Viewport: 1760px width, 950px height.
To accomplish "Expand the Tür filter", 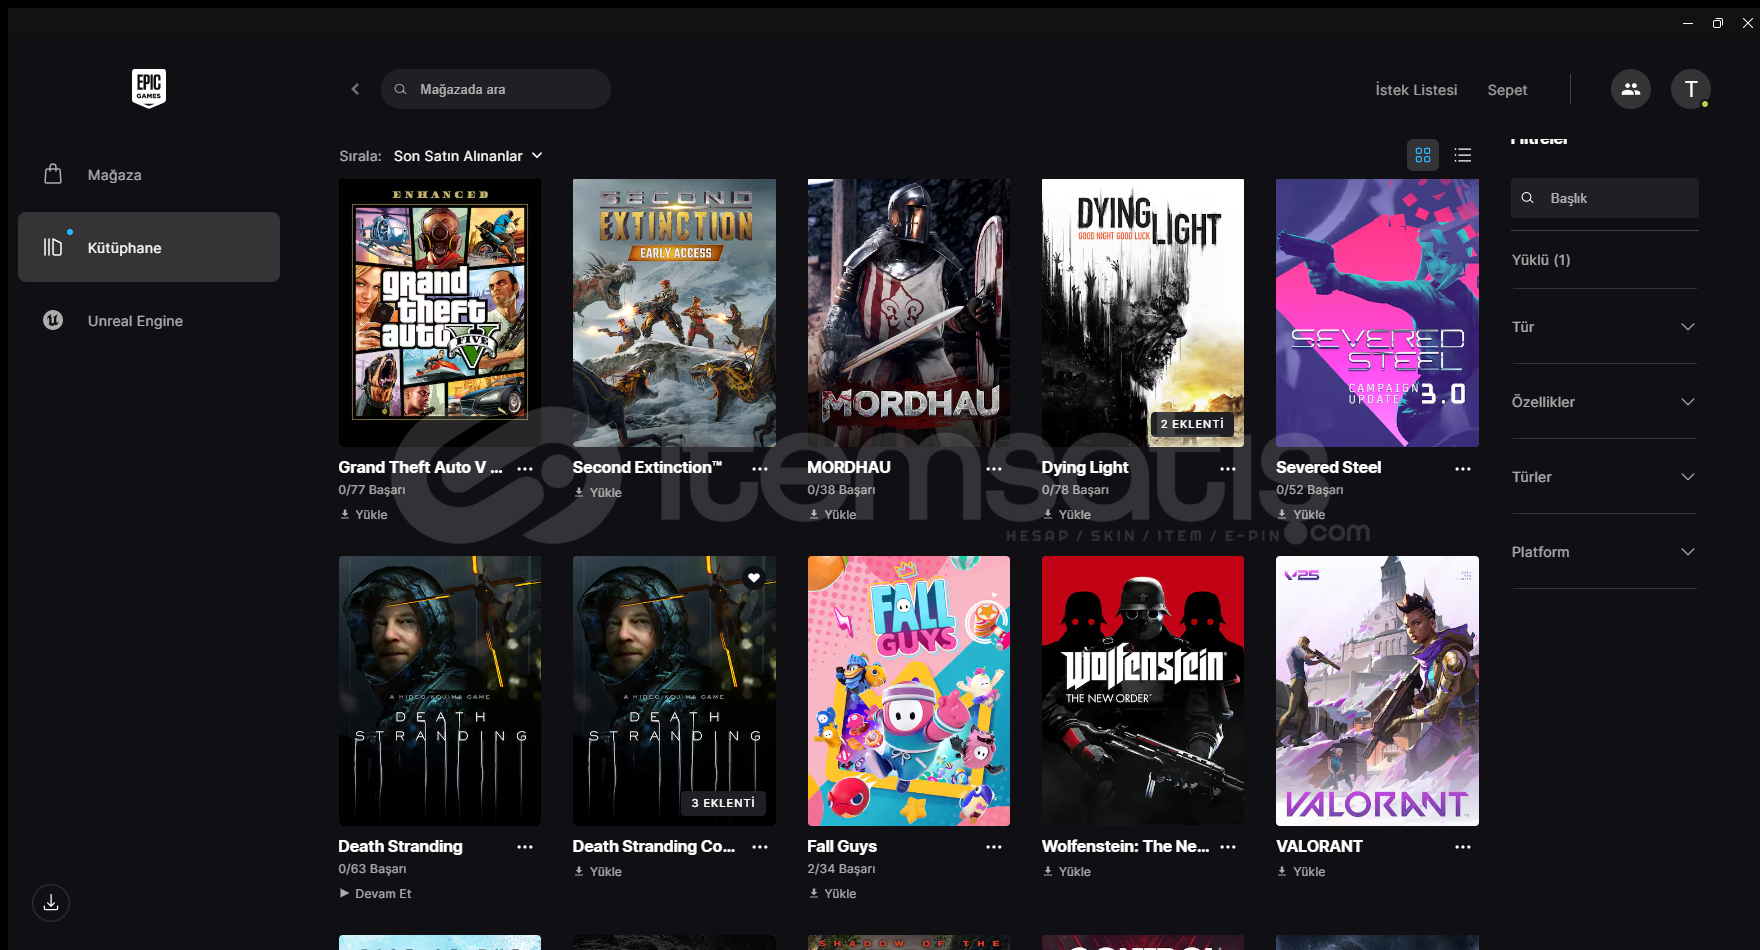I will click(1604, 327).
